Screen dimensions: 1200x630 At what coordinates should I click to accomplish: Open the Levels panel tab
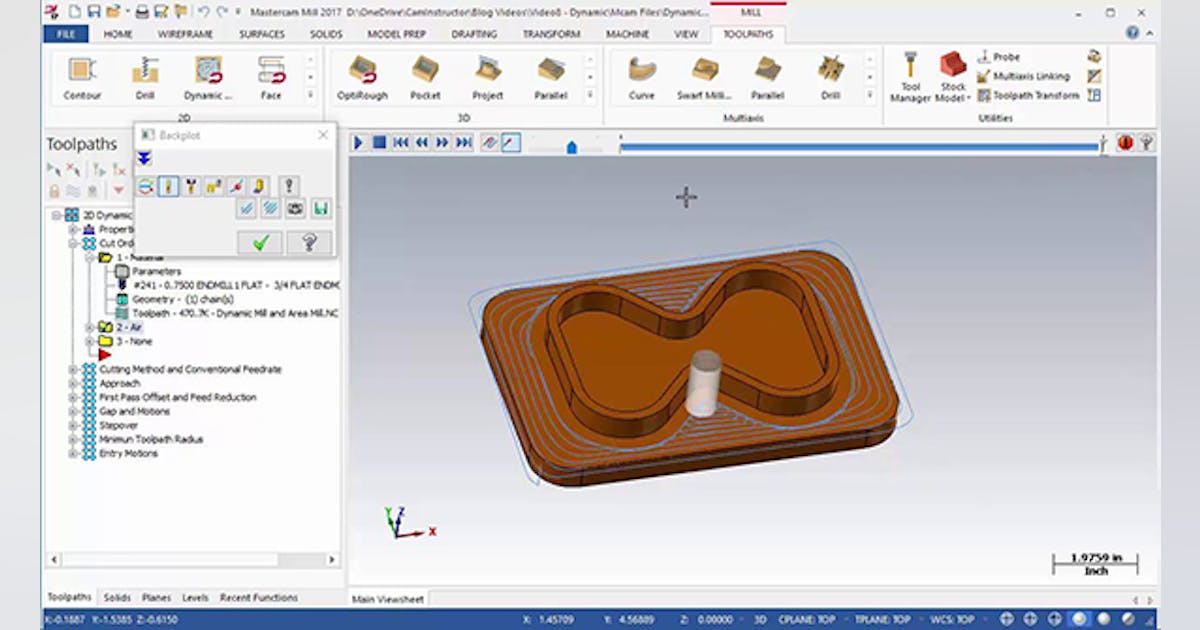195,597
